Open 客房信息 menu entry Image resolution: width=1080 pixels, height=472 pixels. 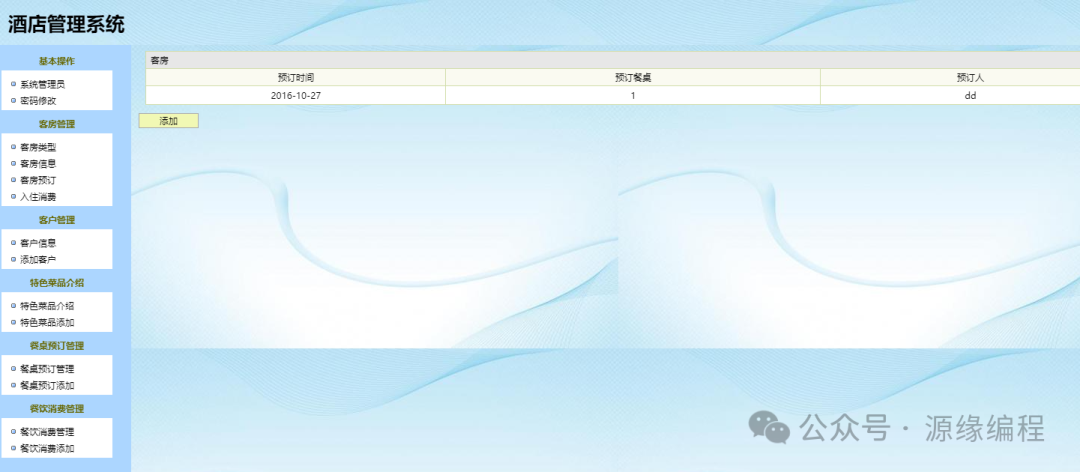38,164
